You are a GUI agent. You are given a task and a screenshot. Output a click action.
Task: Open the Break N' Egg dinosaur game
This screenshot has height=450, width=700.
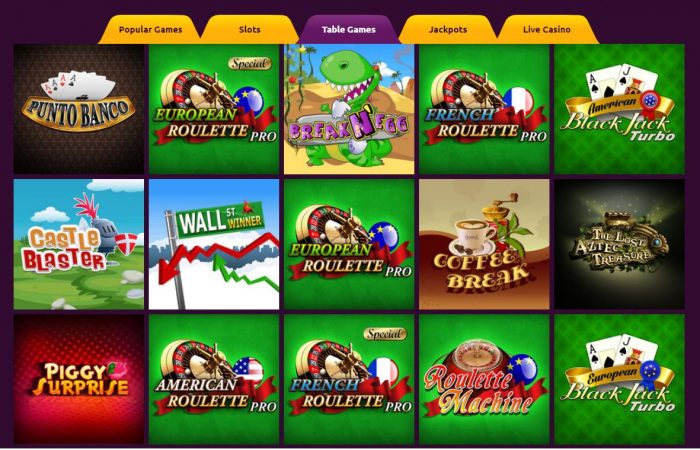pos(349,109)
